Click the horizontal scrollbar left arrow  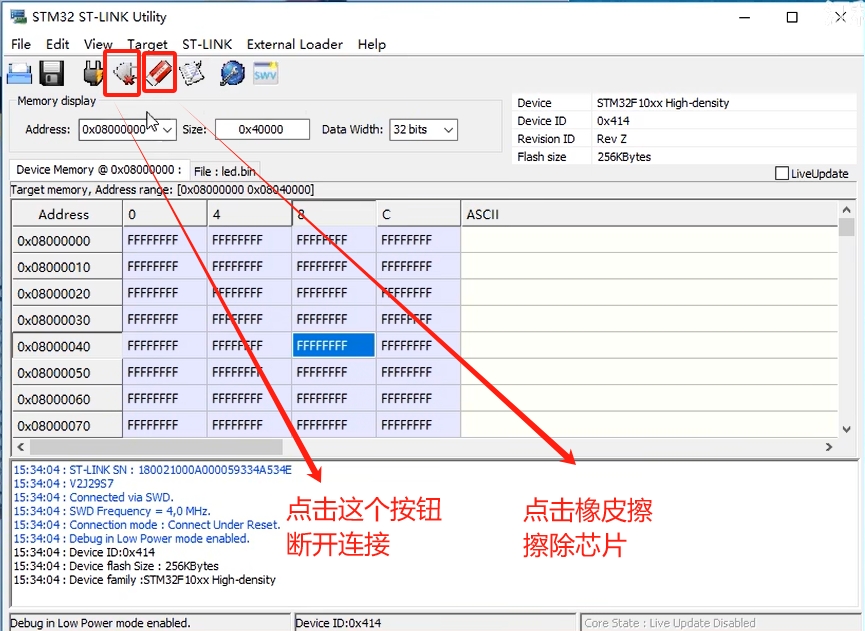(20, 447)
